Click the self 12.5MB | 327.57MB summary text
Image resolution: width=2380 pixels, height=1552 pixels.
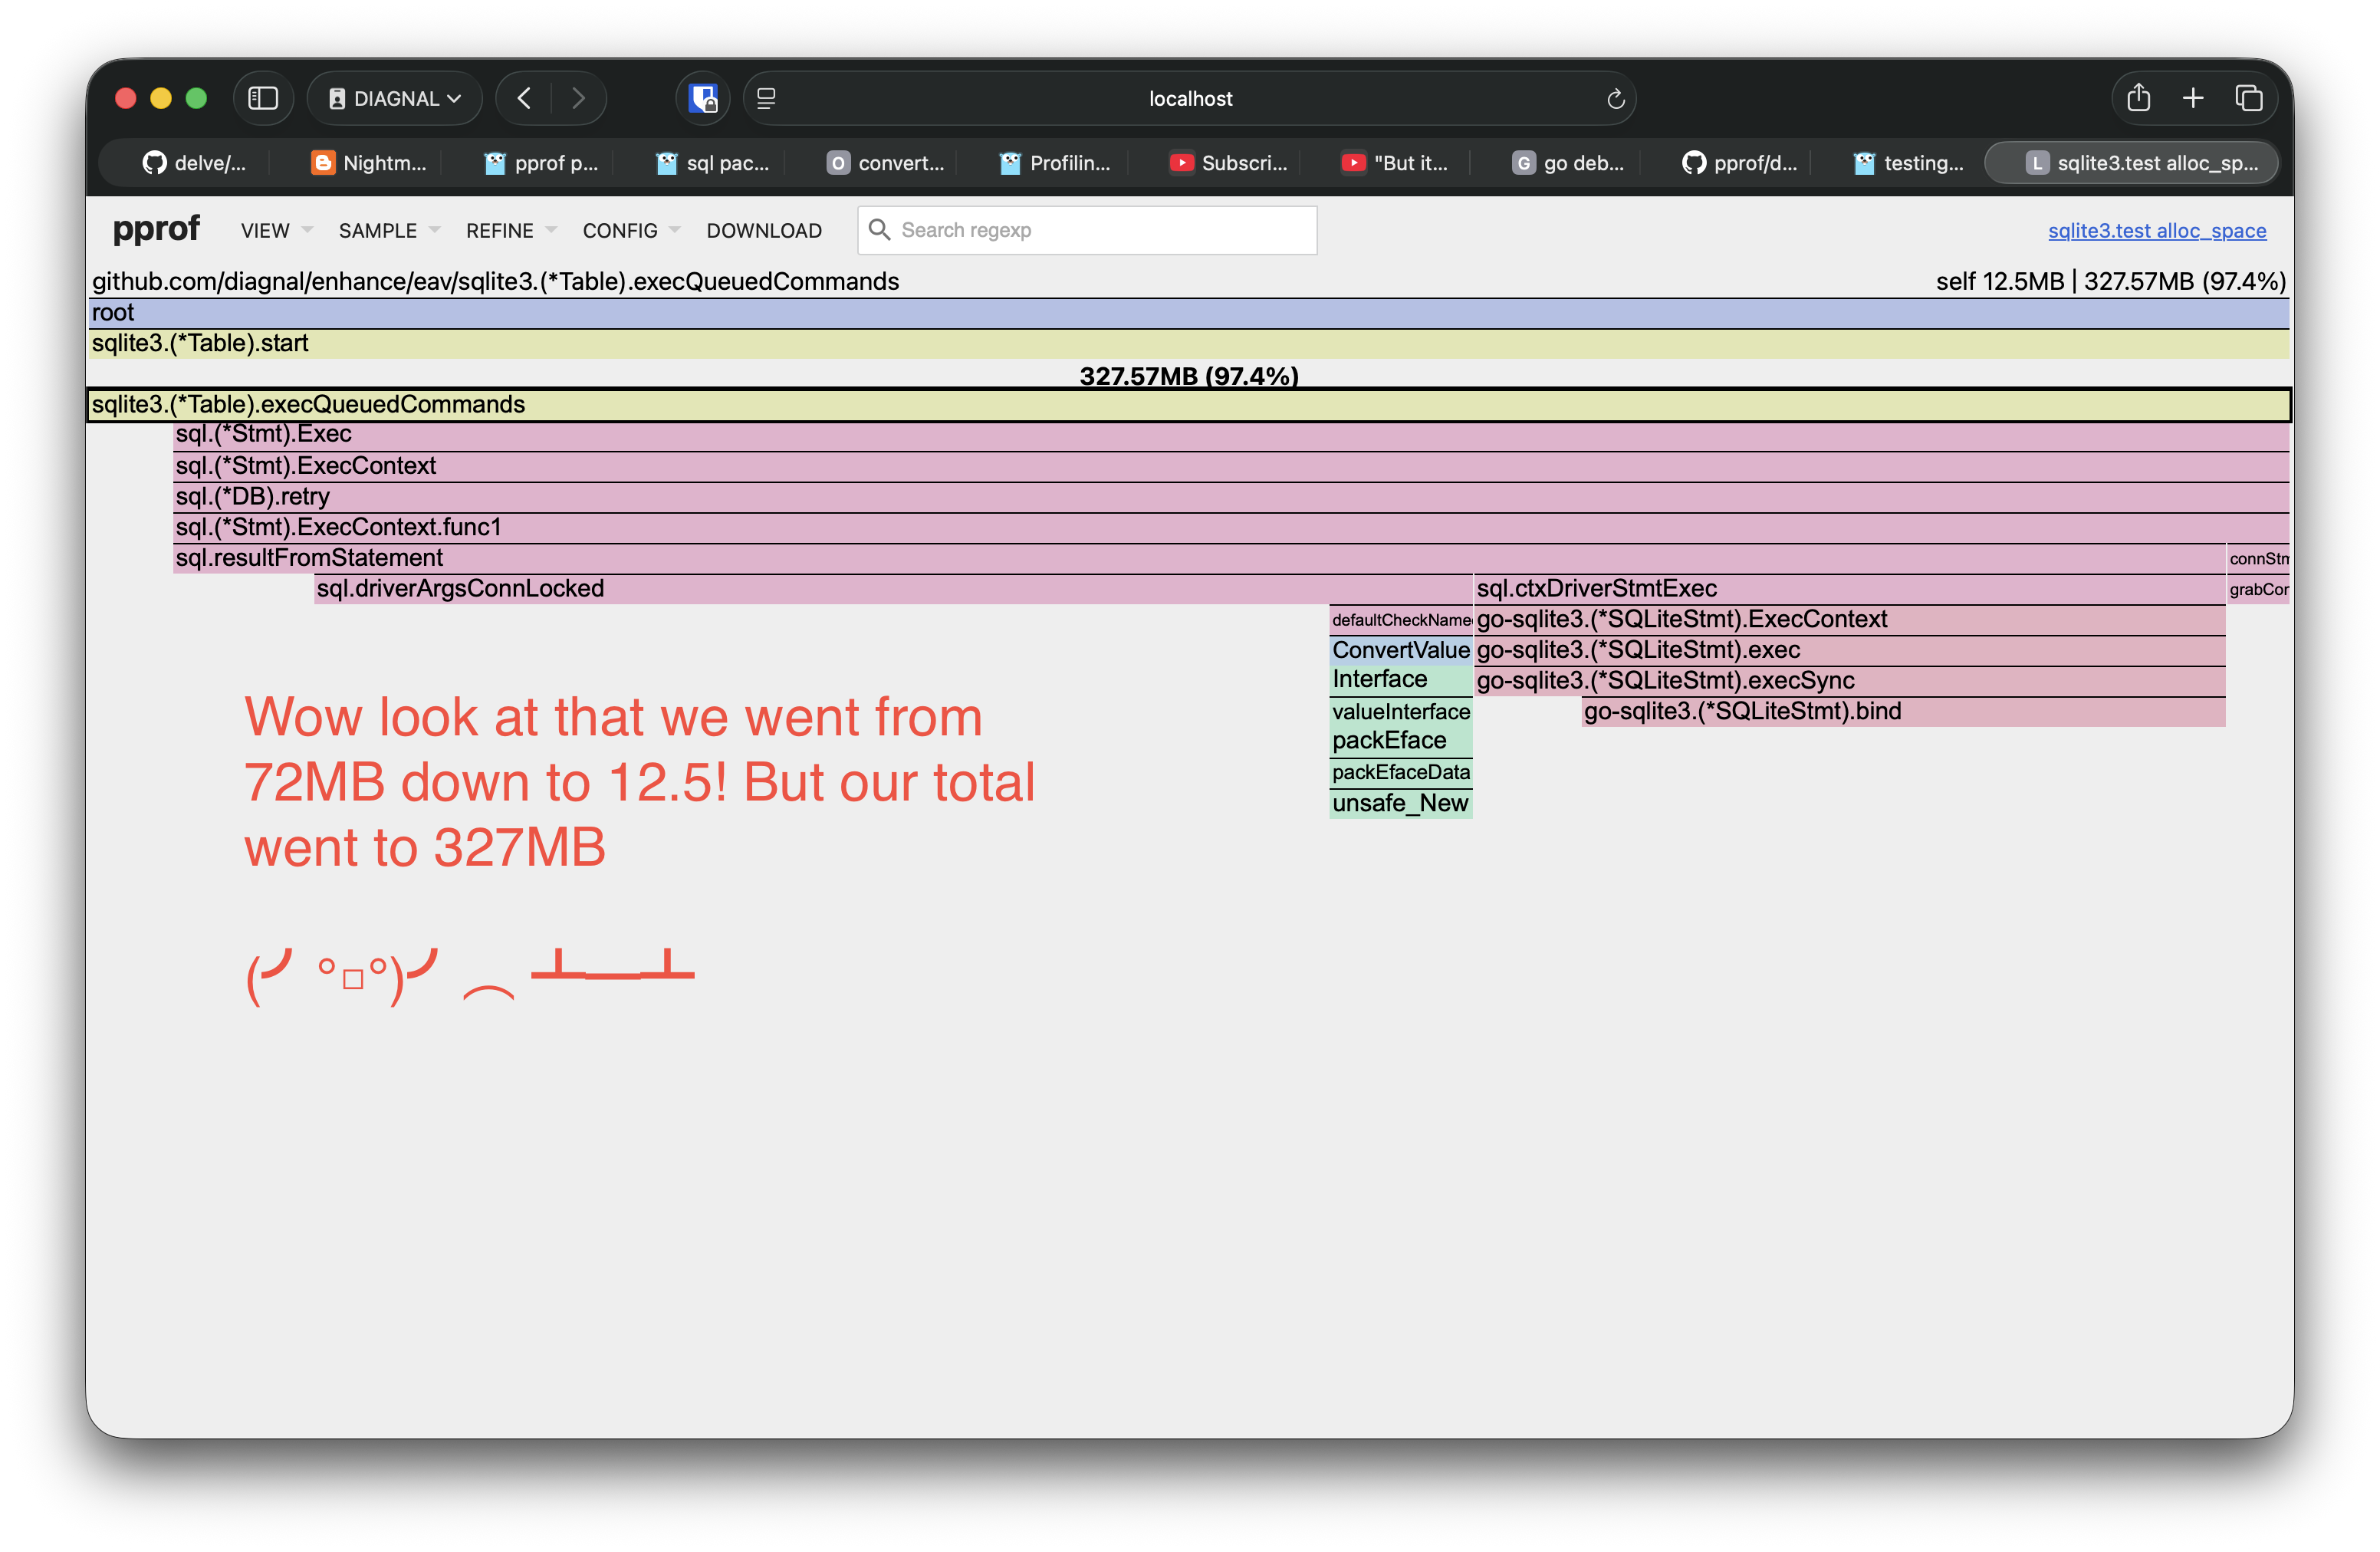pyautogui.click(x=2111, y=282)
